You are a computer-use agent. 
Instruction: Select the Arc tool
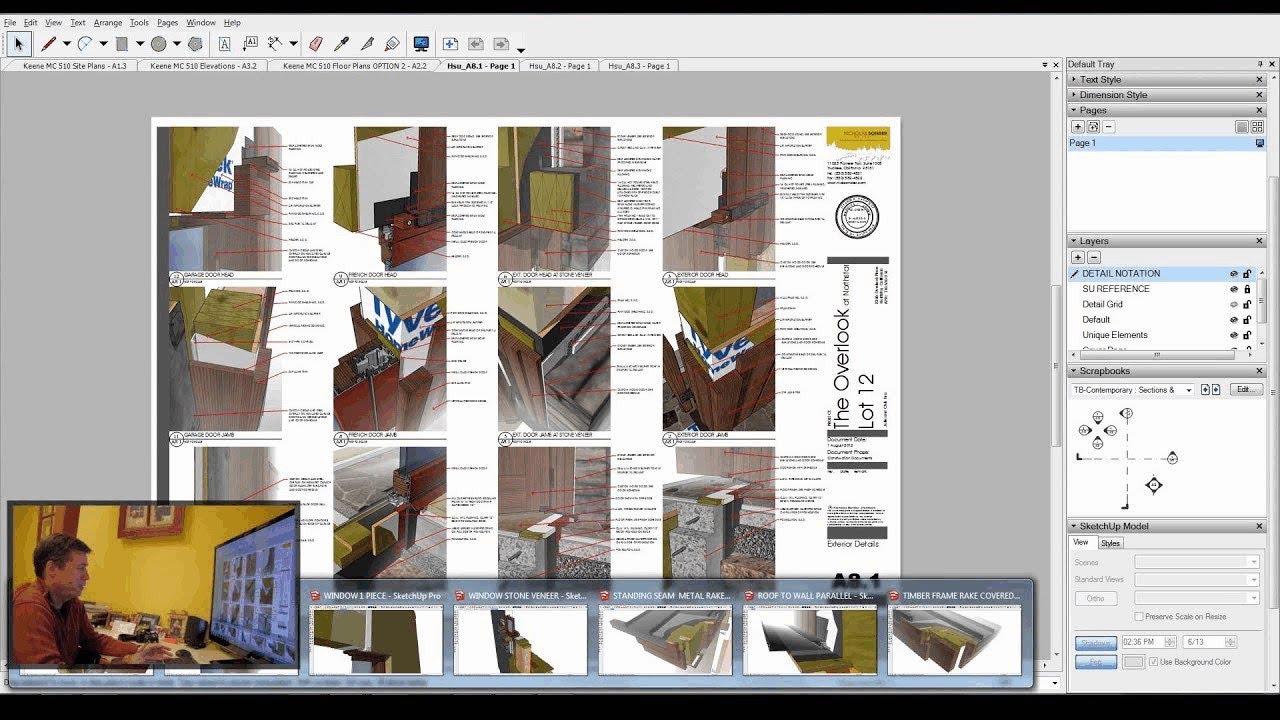85,44
